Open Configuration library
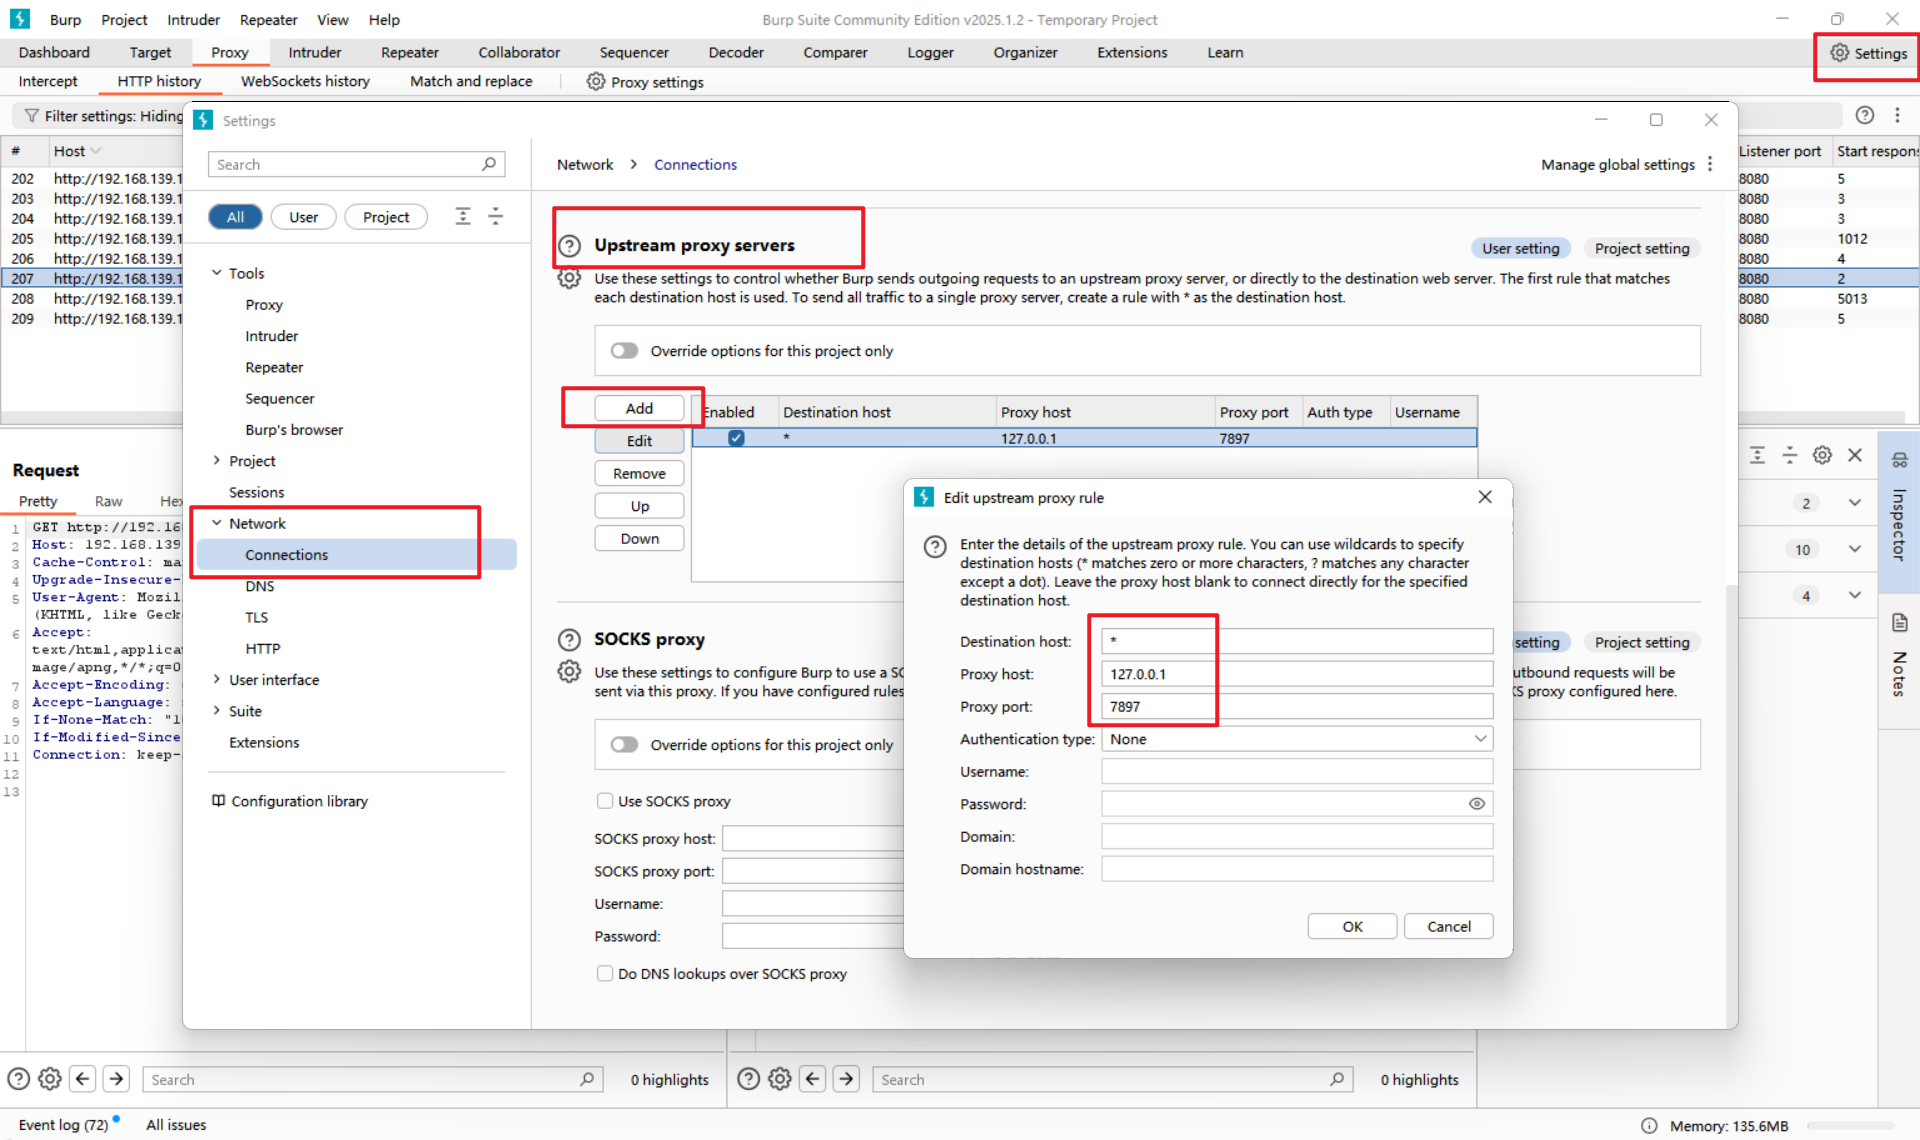1920x1140 pixels. tap(290, 801)
